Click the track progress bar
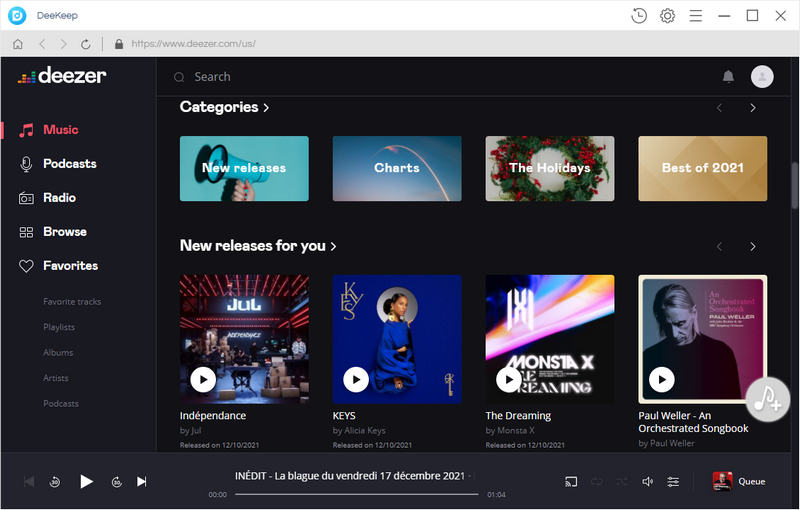This screenshot has height=510, width=800. pos(357,494)
